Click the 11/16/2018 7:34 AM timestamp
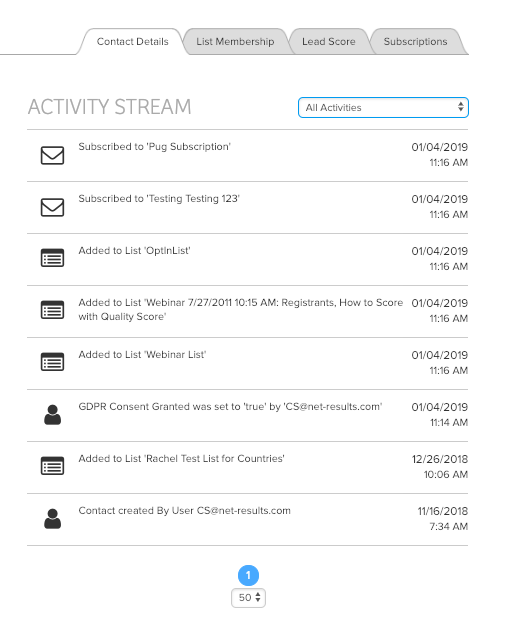 (443, 519)
